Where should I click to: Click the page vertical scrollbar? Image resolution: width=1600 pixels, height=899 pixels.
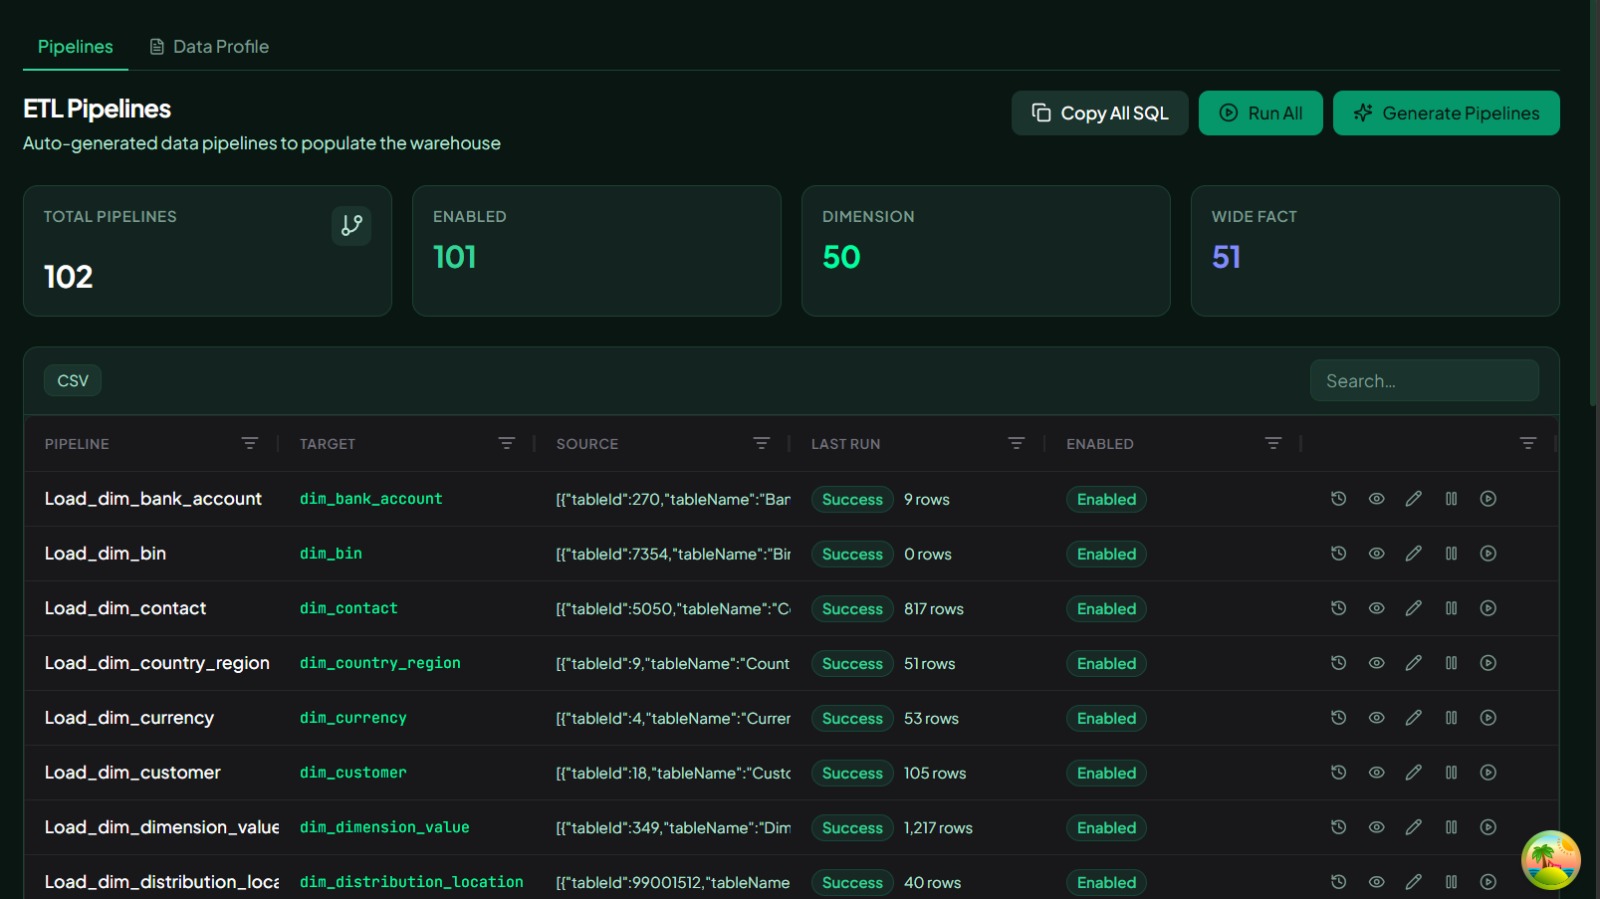[x=1594, y=202]
